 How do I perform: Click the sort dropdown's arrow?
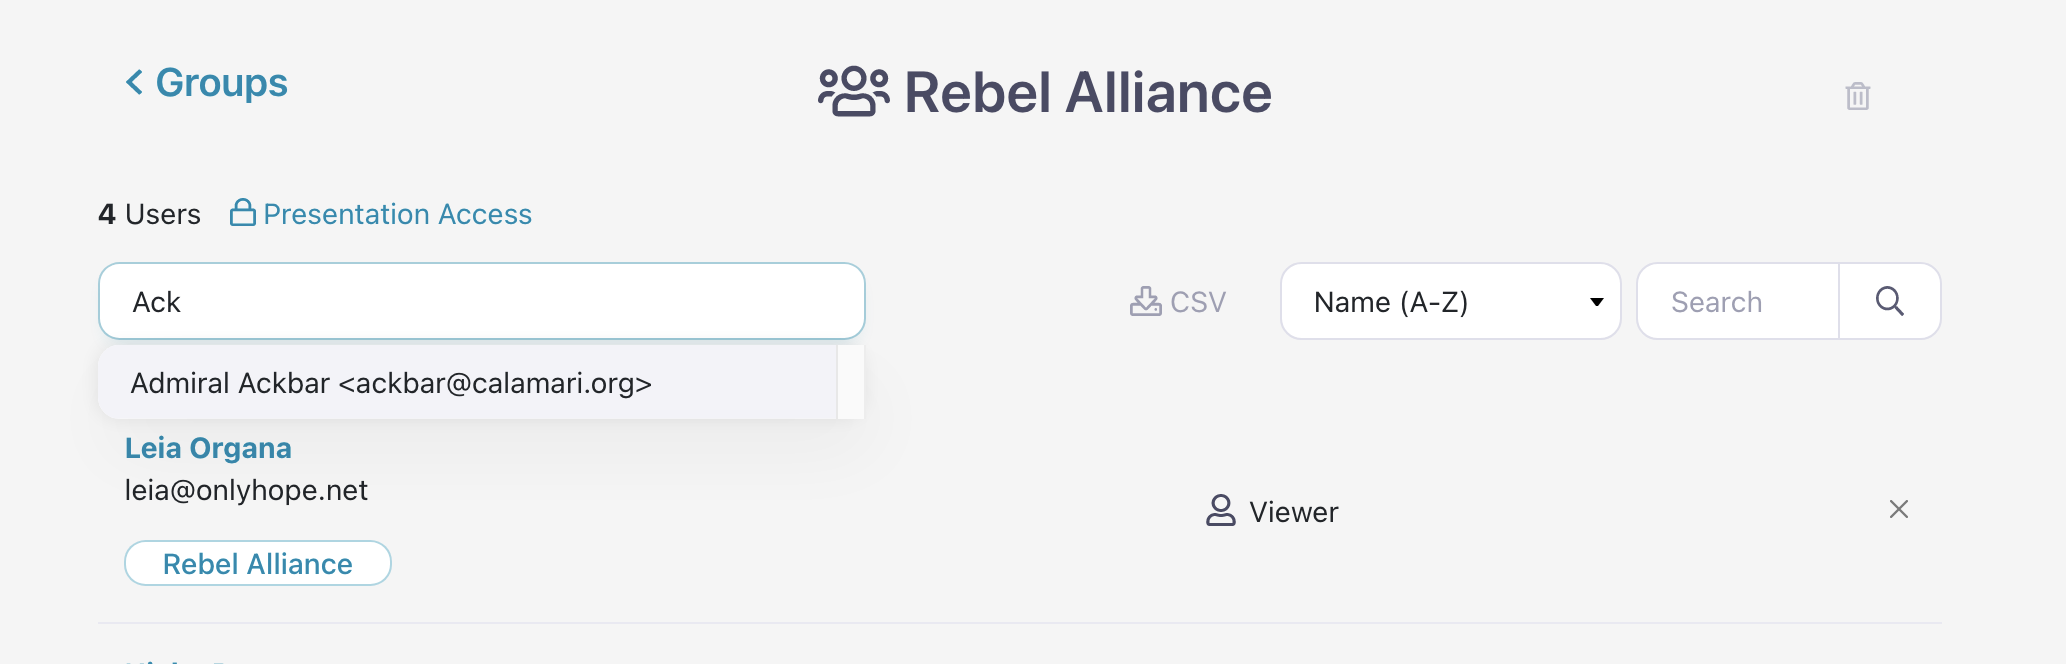[1596, 302]
